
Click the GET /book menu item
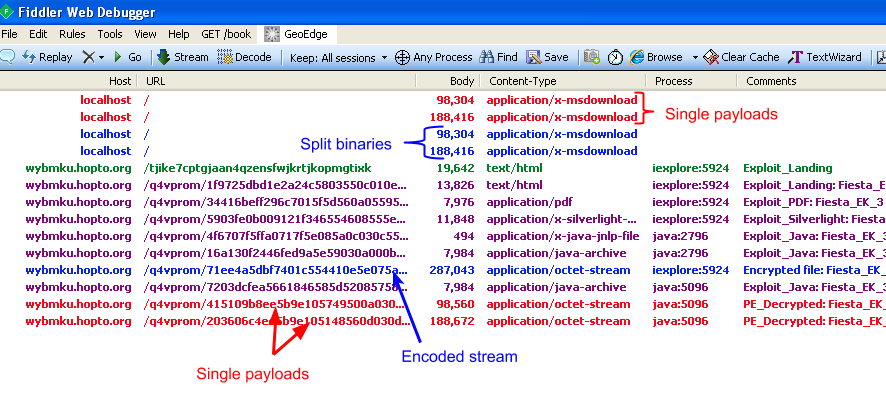click(x=226, y=34)
